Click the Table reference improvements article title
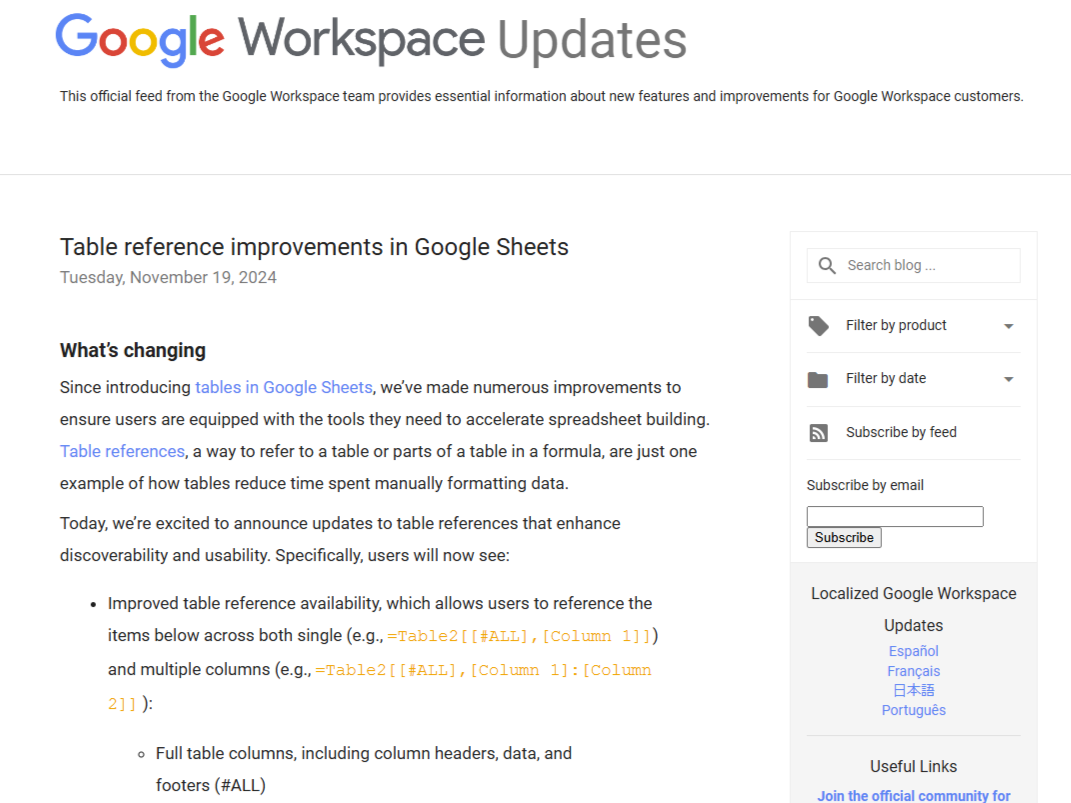The height and width of the screenshot is (803, 1071). point(314,247)
